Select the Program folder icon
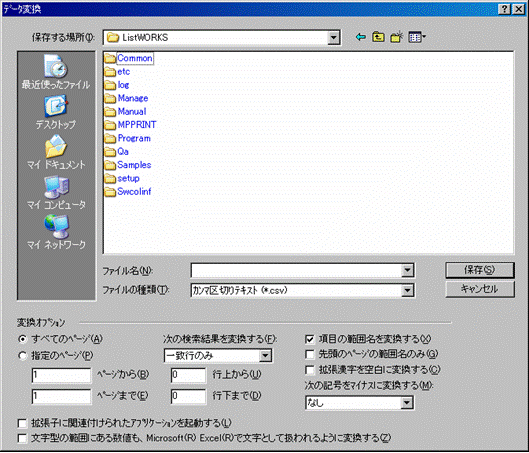The image size is (529, 453). coord(110,138)
